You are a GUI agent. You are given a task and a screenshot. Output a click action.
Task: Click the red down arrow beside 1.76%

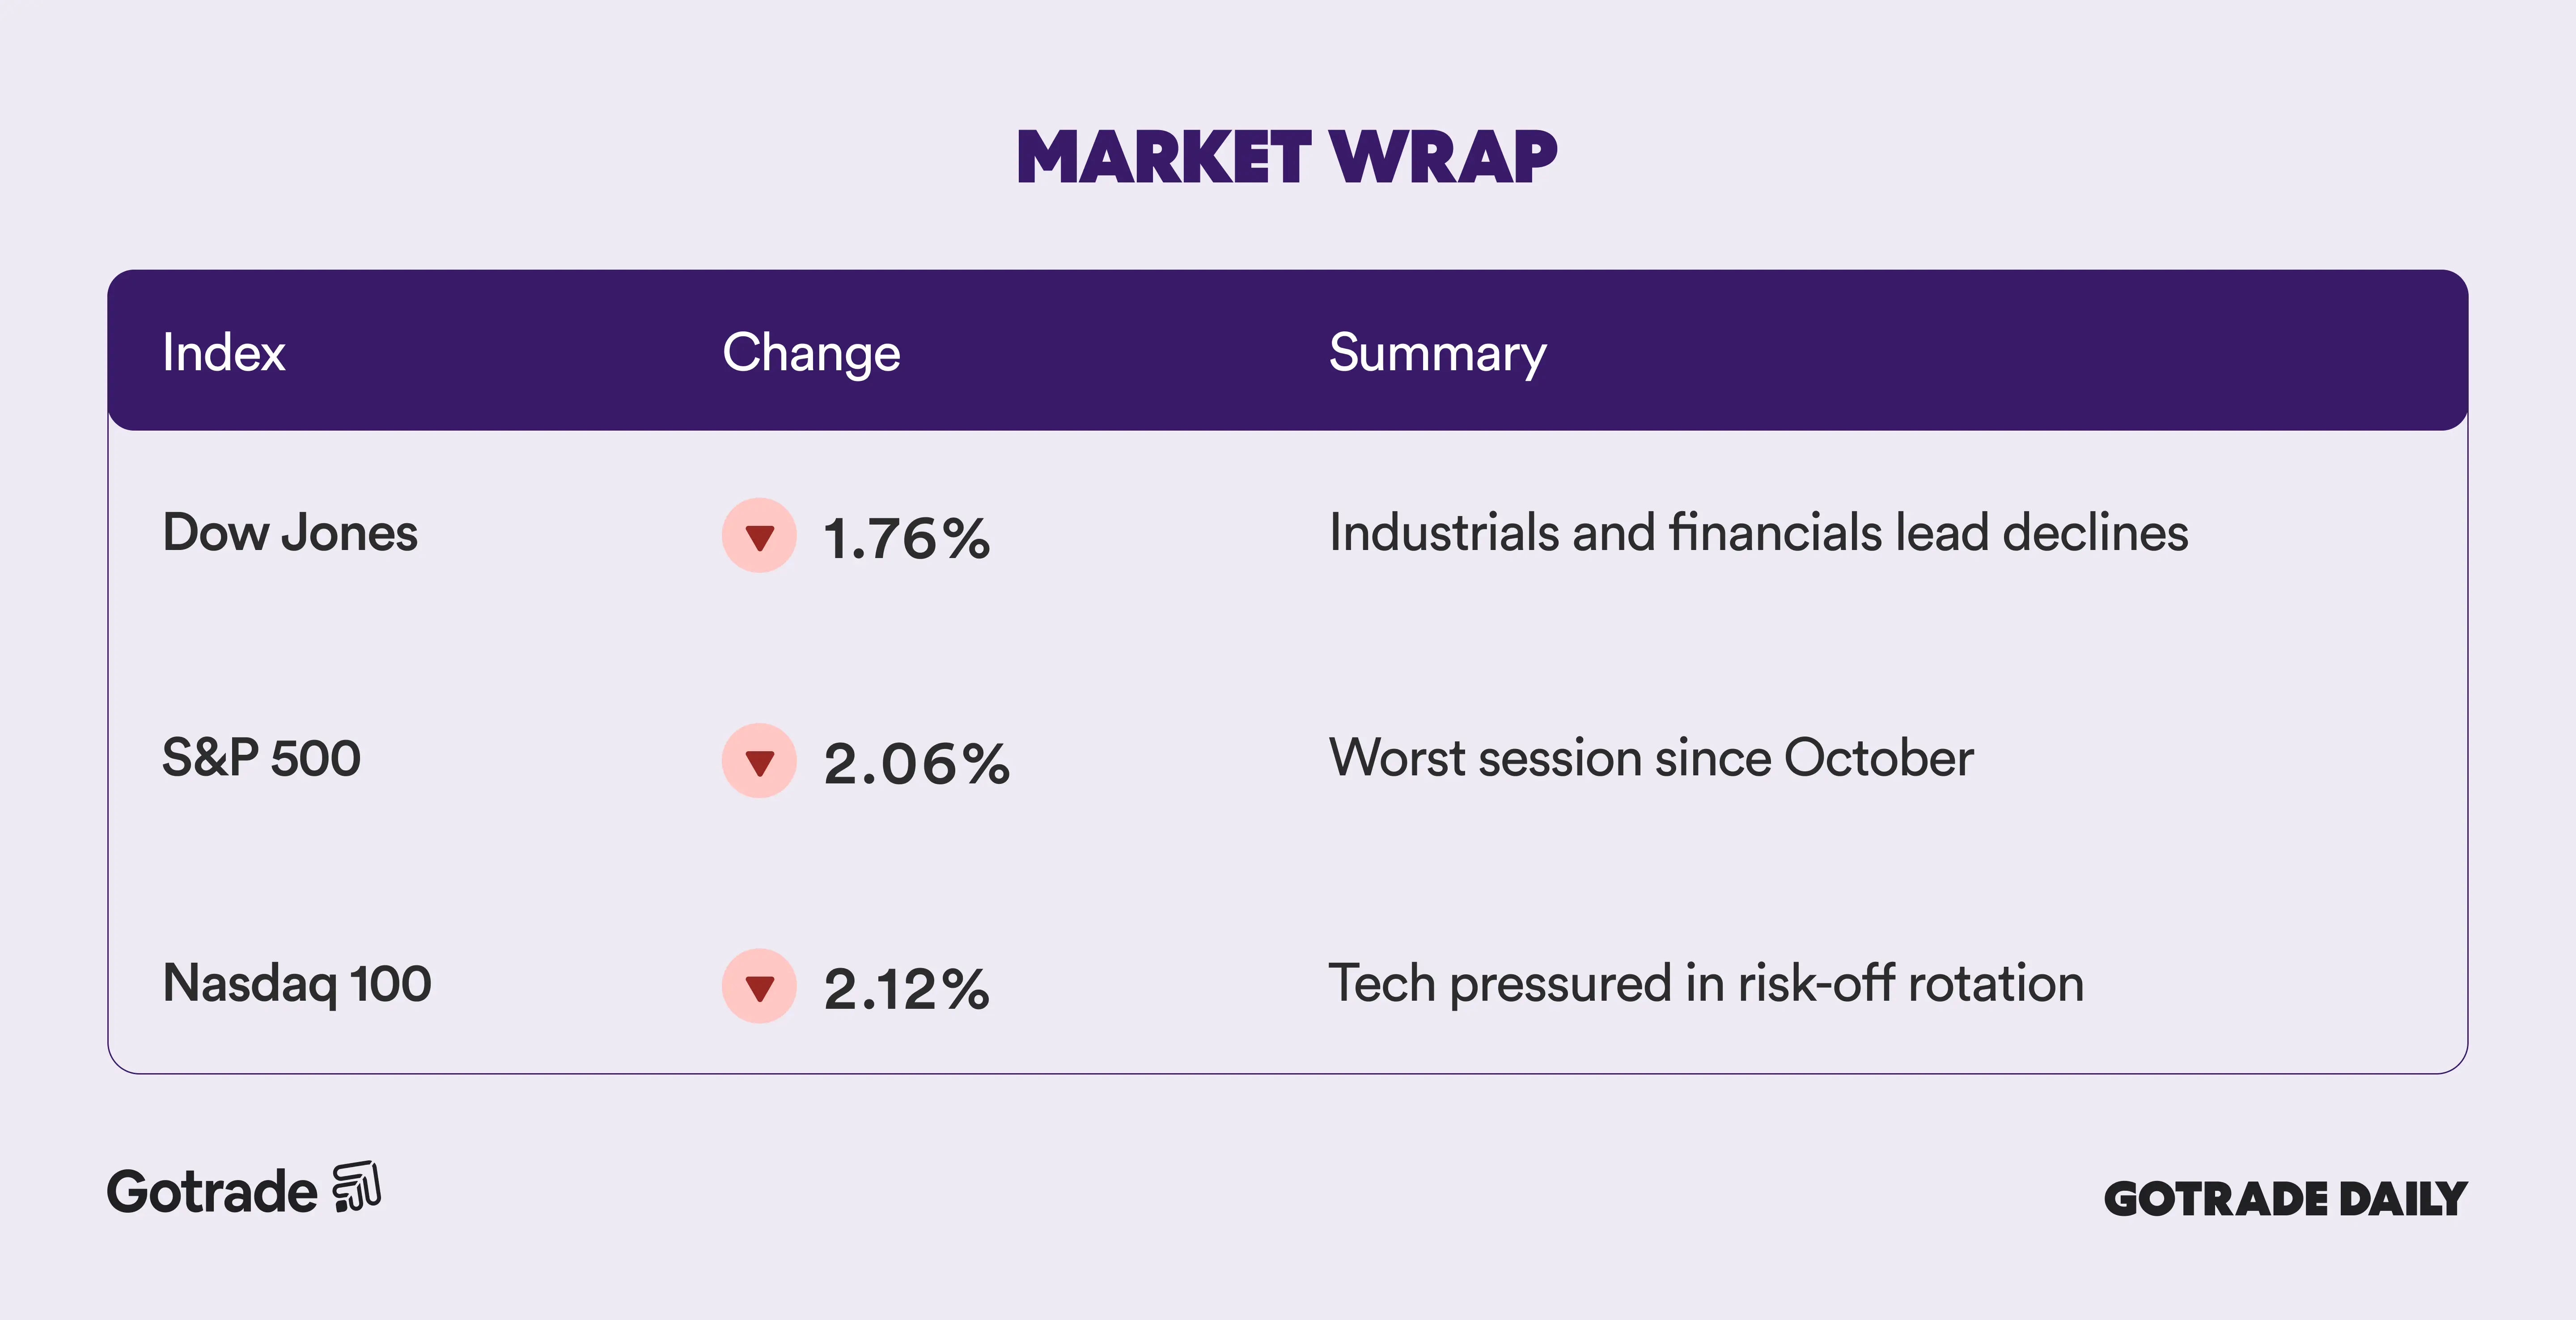pyautogui.click(x=759, y=536)
